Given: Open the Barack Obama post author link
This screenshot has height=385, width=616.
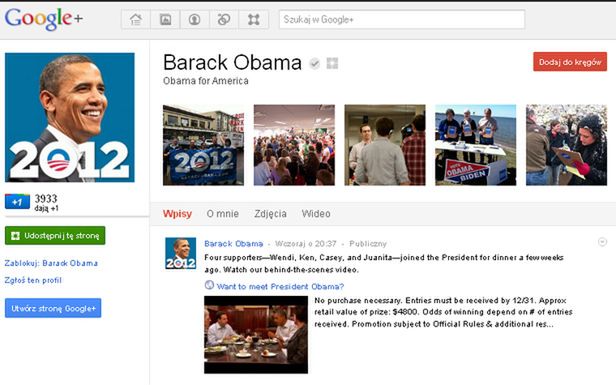Looking at the screenshot, I should tap(234, 244).
